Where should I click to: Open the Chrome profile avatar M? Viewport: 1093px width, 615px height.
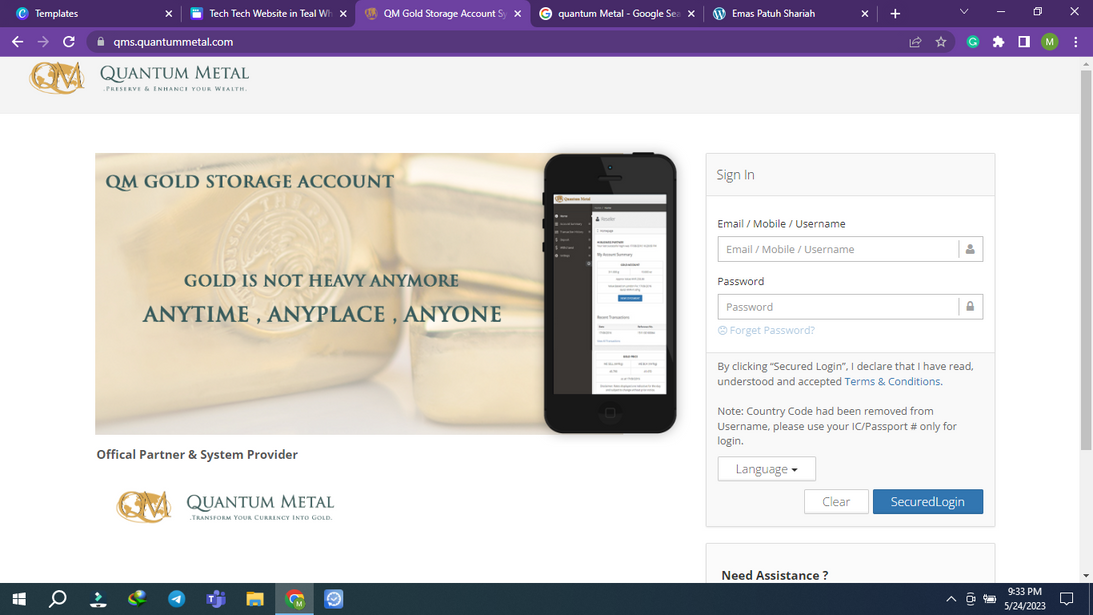[1050, 42]
